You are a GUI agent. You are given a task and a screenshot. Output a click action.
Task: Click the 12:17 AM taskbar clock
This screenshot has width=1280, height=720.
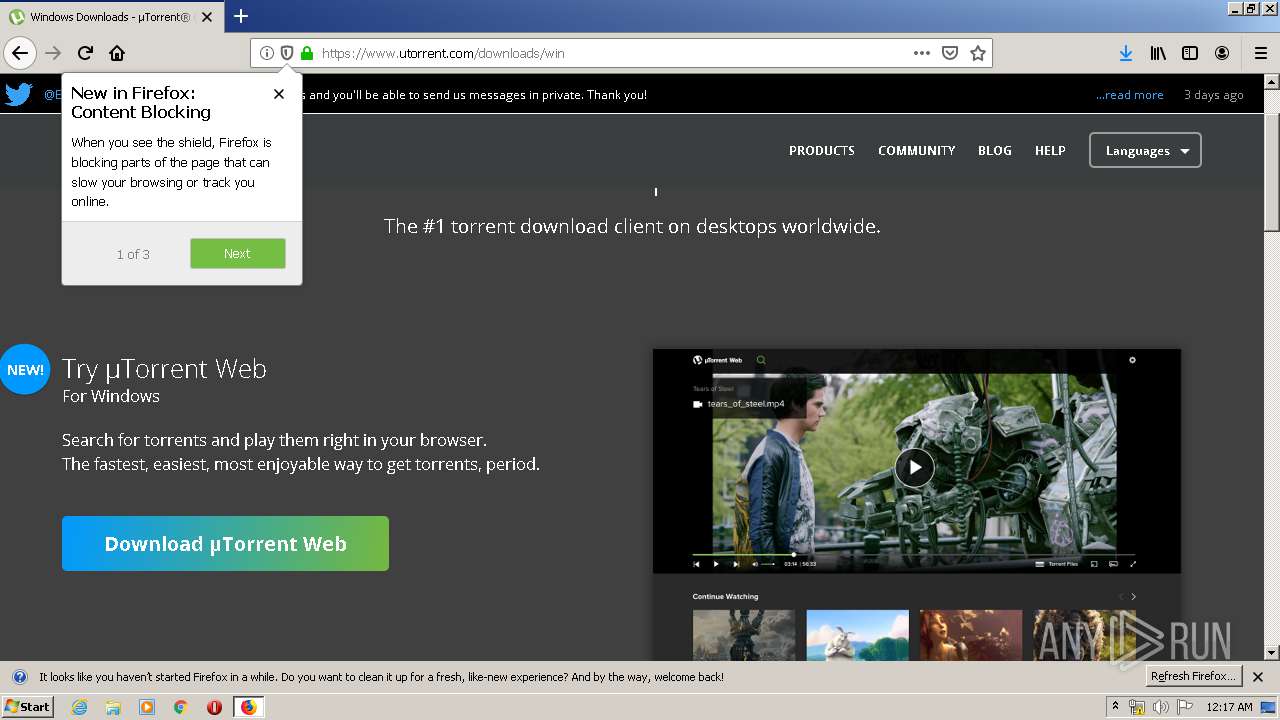1229,707
